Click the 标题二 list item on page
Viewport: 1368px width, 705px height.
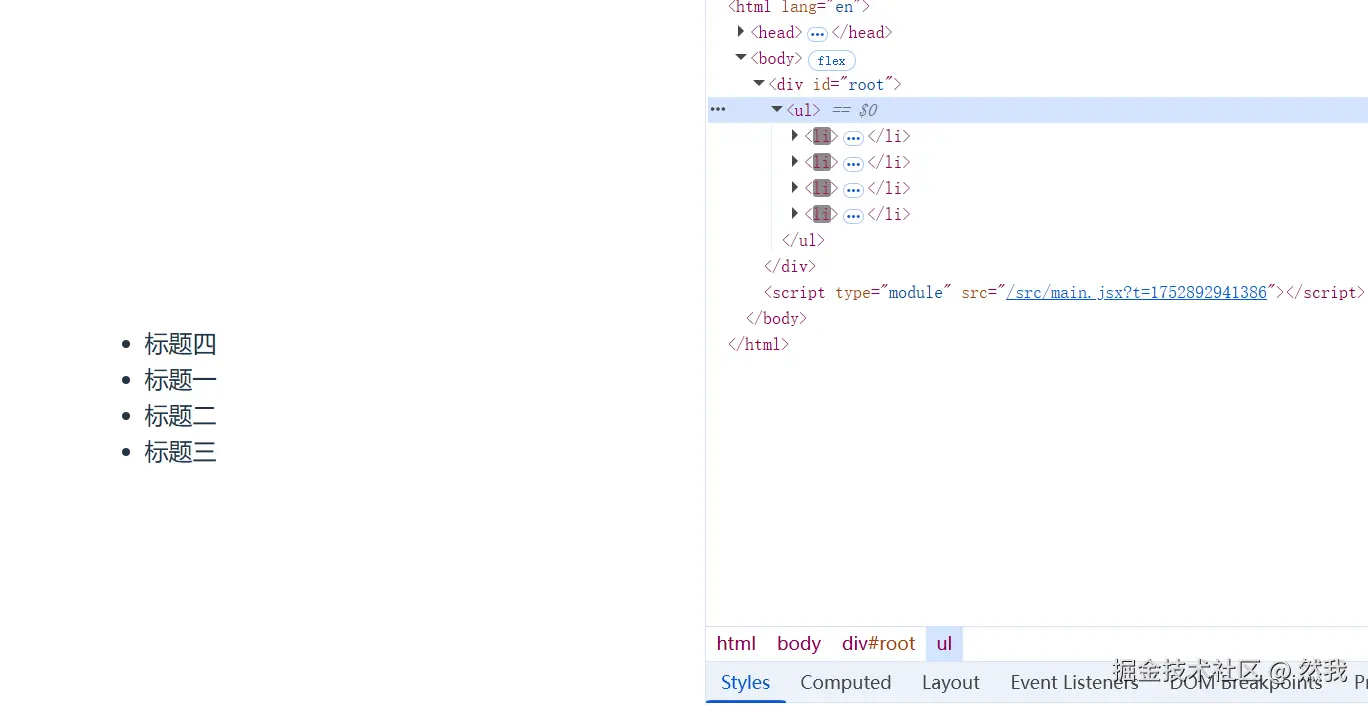click(180, 416)
